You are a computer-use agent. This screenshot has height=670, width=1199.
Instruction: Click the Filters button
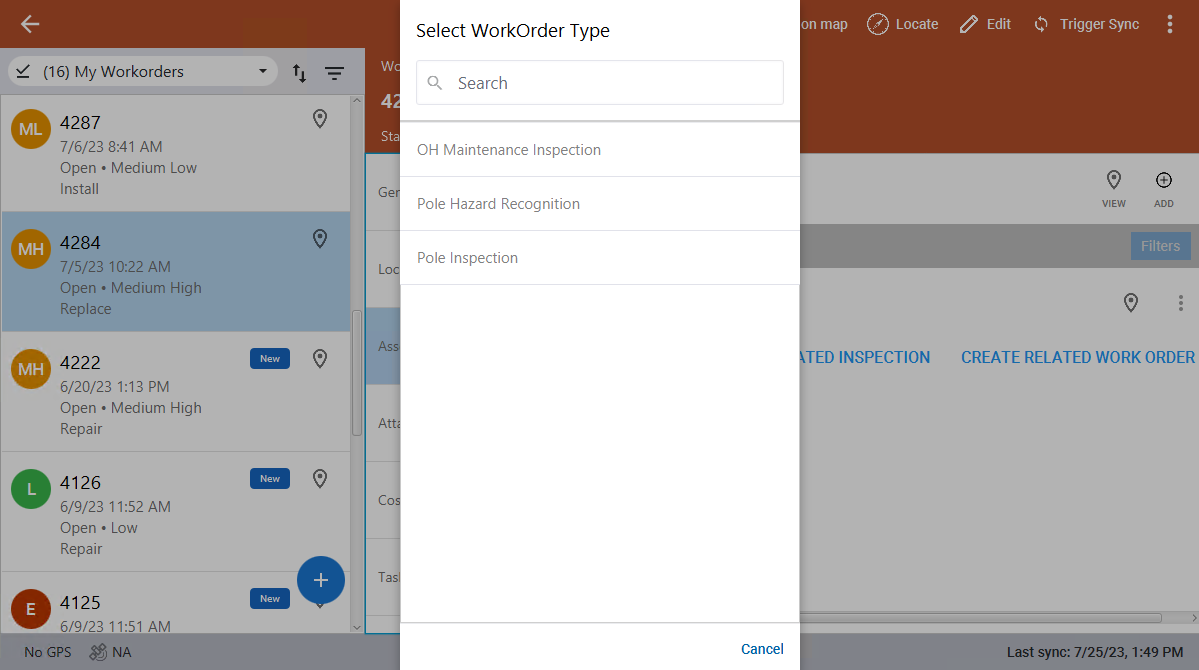tap(1160, 245)
